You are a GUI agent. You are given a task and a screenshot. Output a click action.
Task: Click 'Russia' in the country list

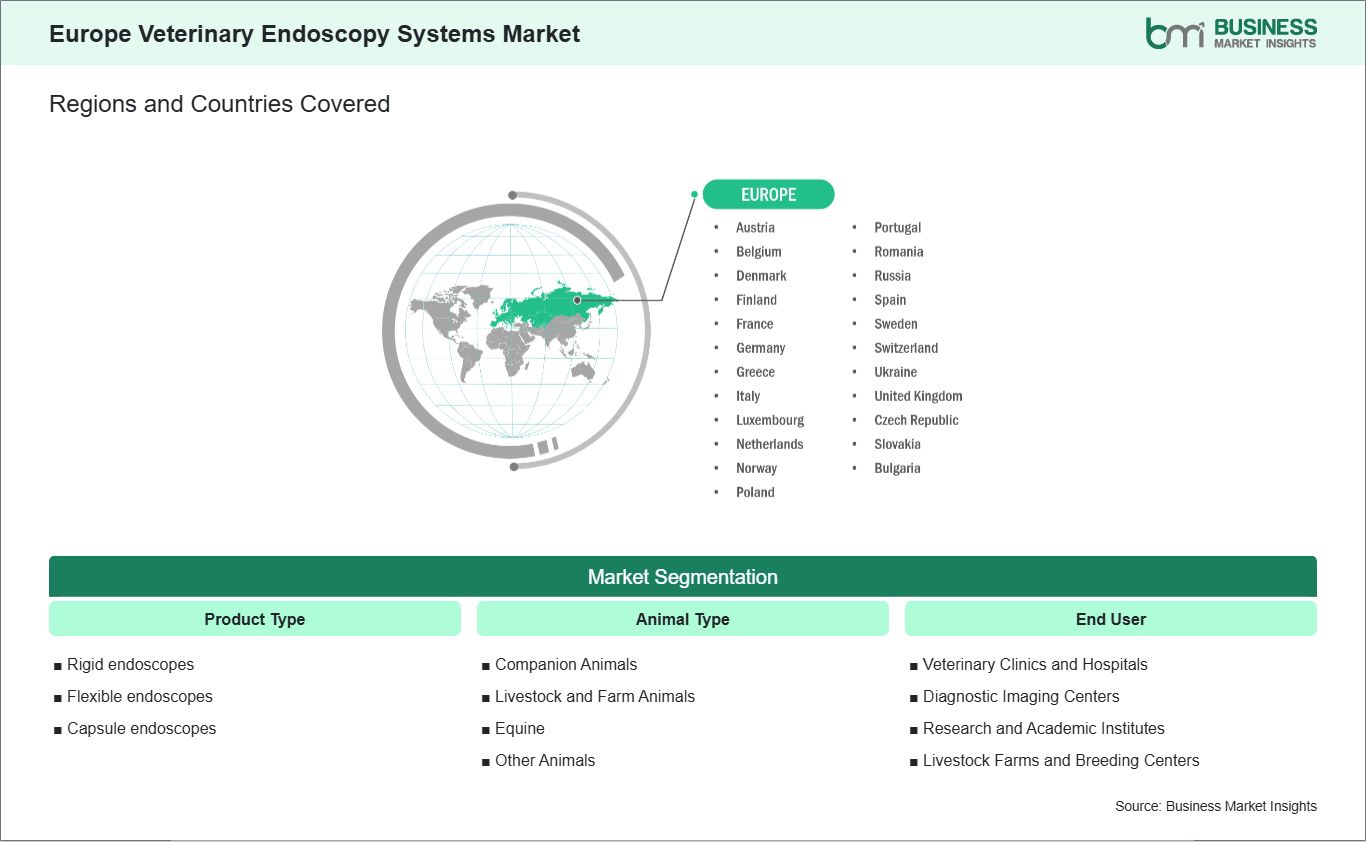892,276
